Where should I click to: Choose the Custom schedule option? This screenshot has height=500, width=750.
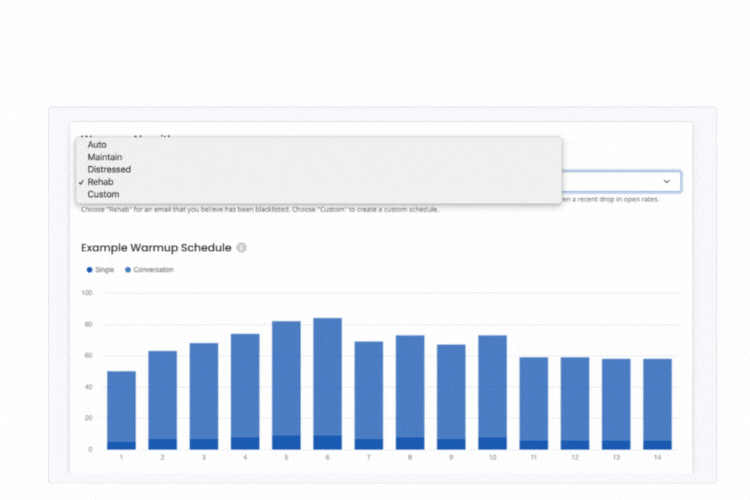319,194
